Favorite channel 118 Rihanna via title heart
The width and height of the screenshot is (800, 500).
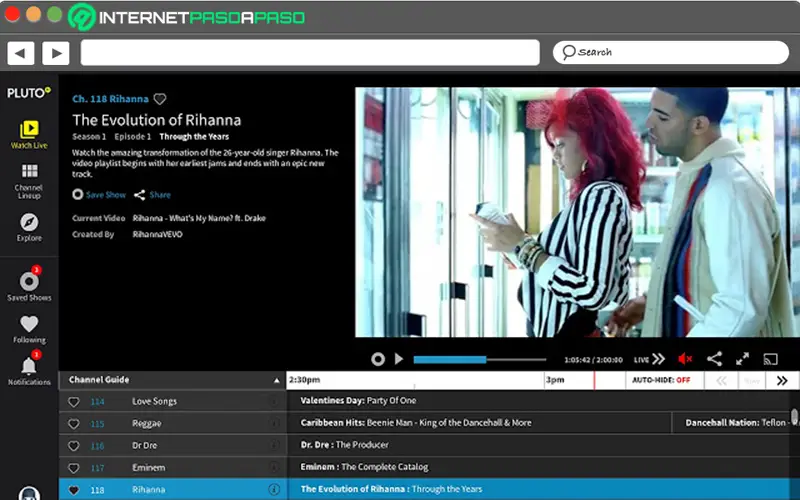(x=160, y=99)
